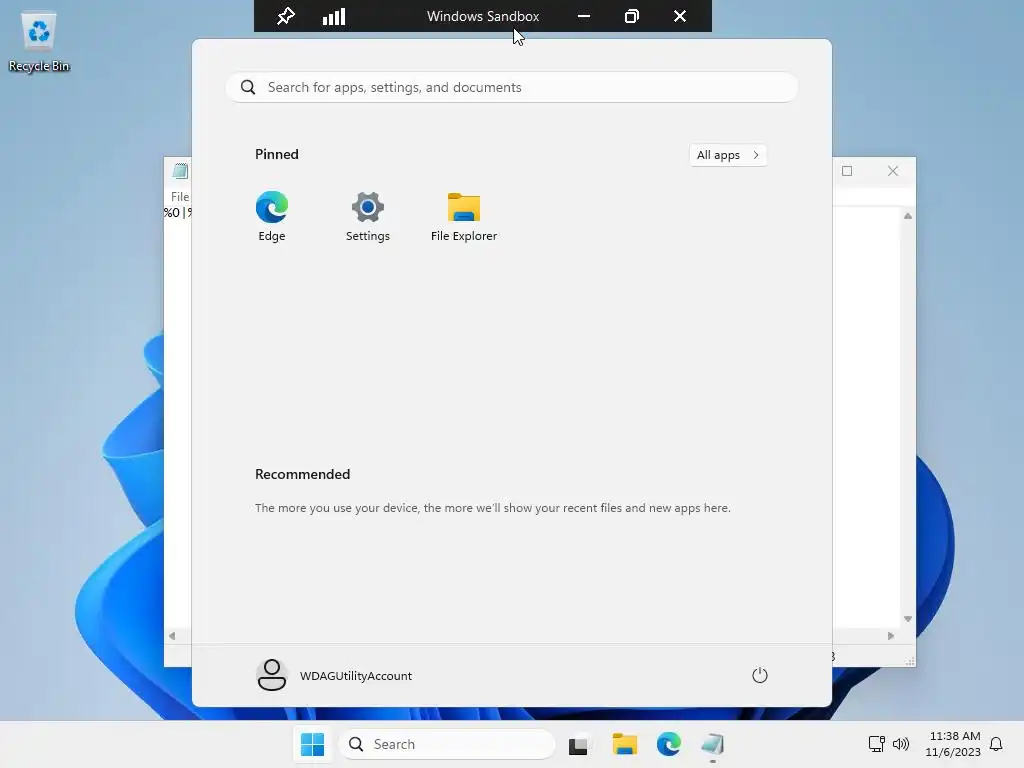Viewport: 1024px width, 768px height.
Task: Select the Pinned section heading
Action: pos(277,154)
